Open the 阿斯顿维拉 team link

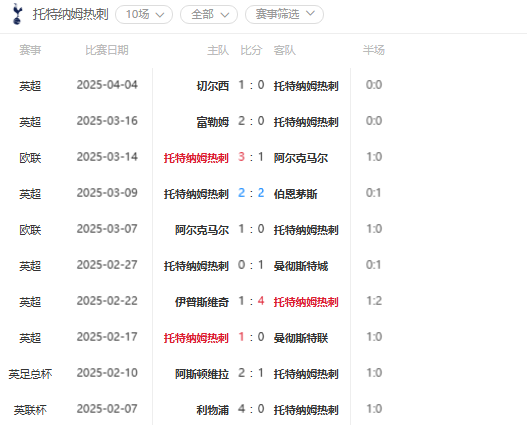coord(202,374)
